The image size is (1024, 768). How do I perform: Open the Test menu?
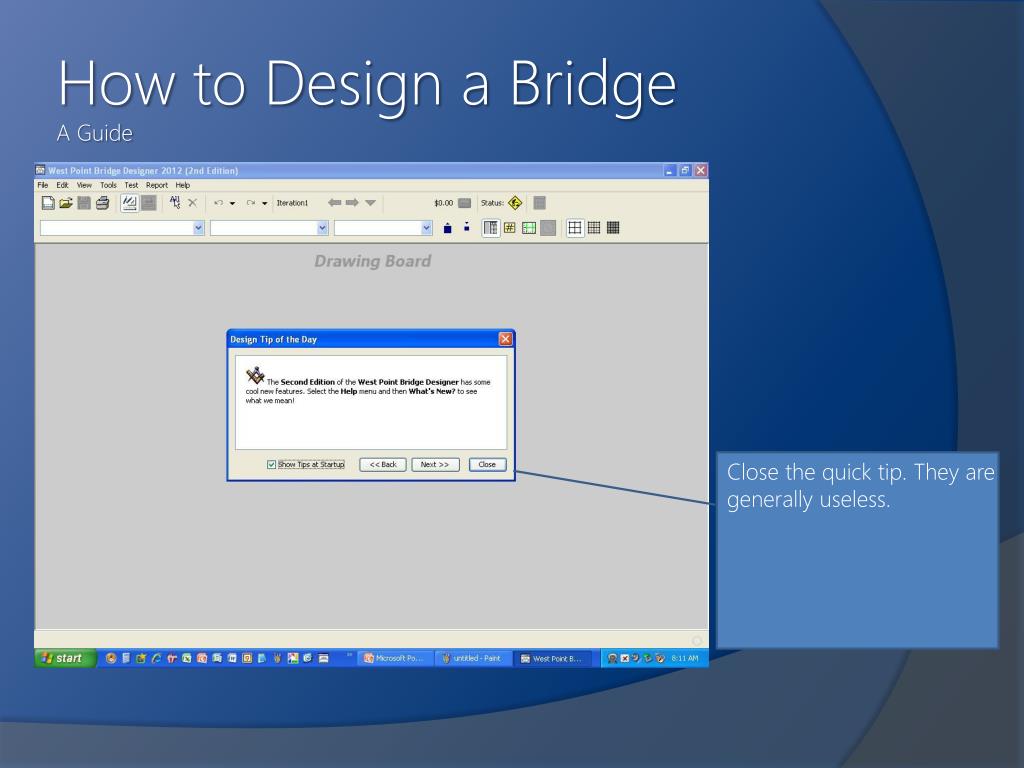tap(131, 185)
